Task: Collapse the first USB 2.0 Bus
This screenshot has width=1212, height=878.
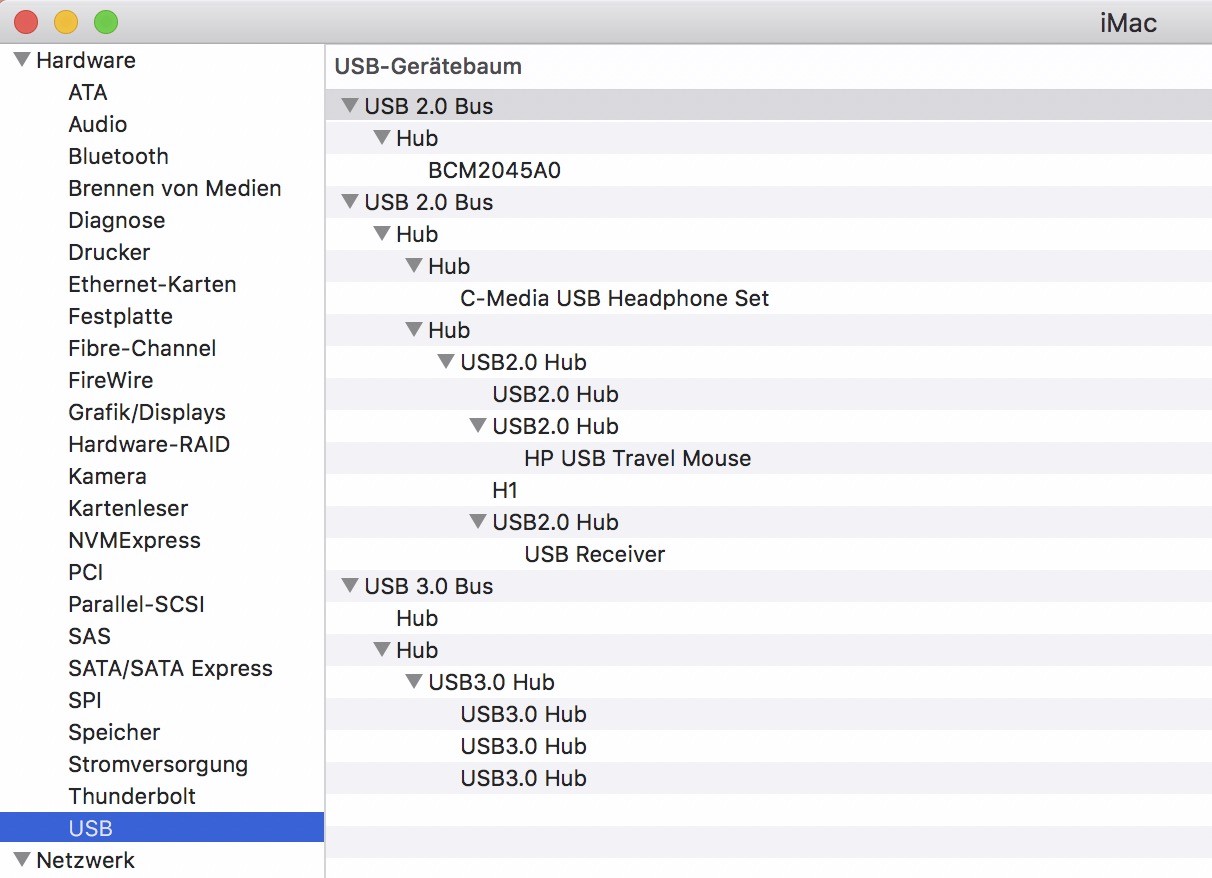Action: coord(349,106)
